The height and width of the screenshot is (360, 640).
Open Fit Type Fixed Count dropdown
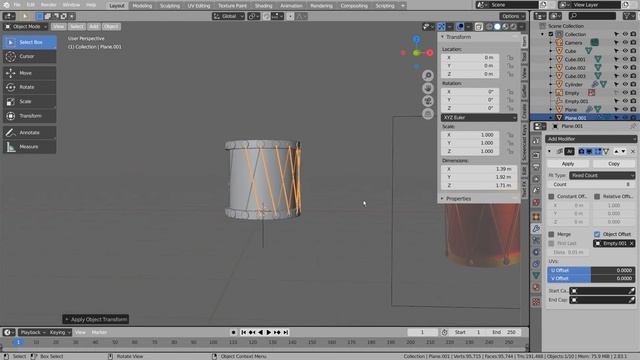tap(602, 176)
